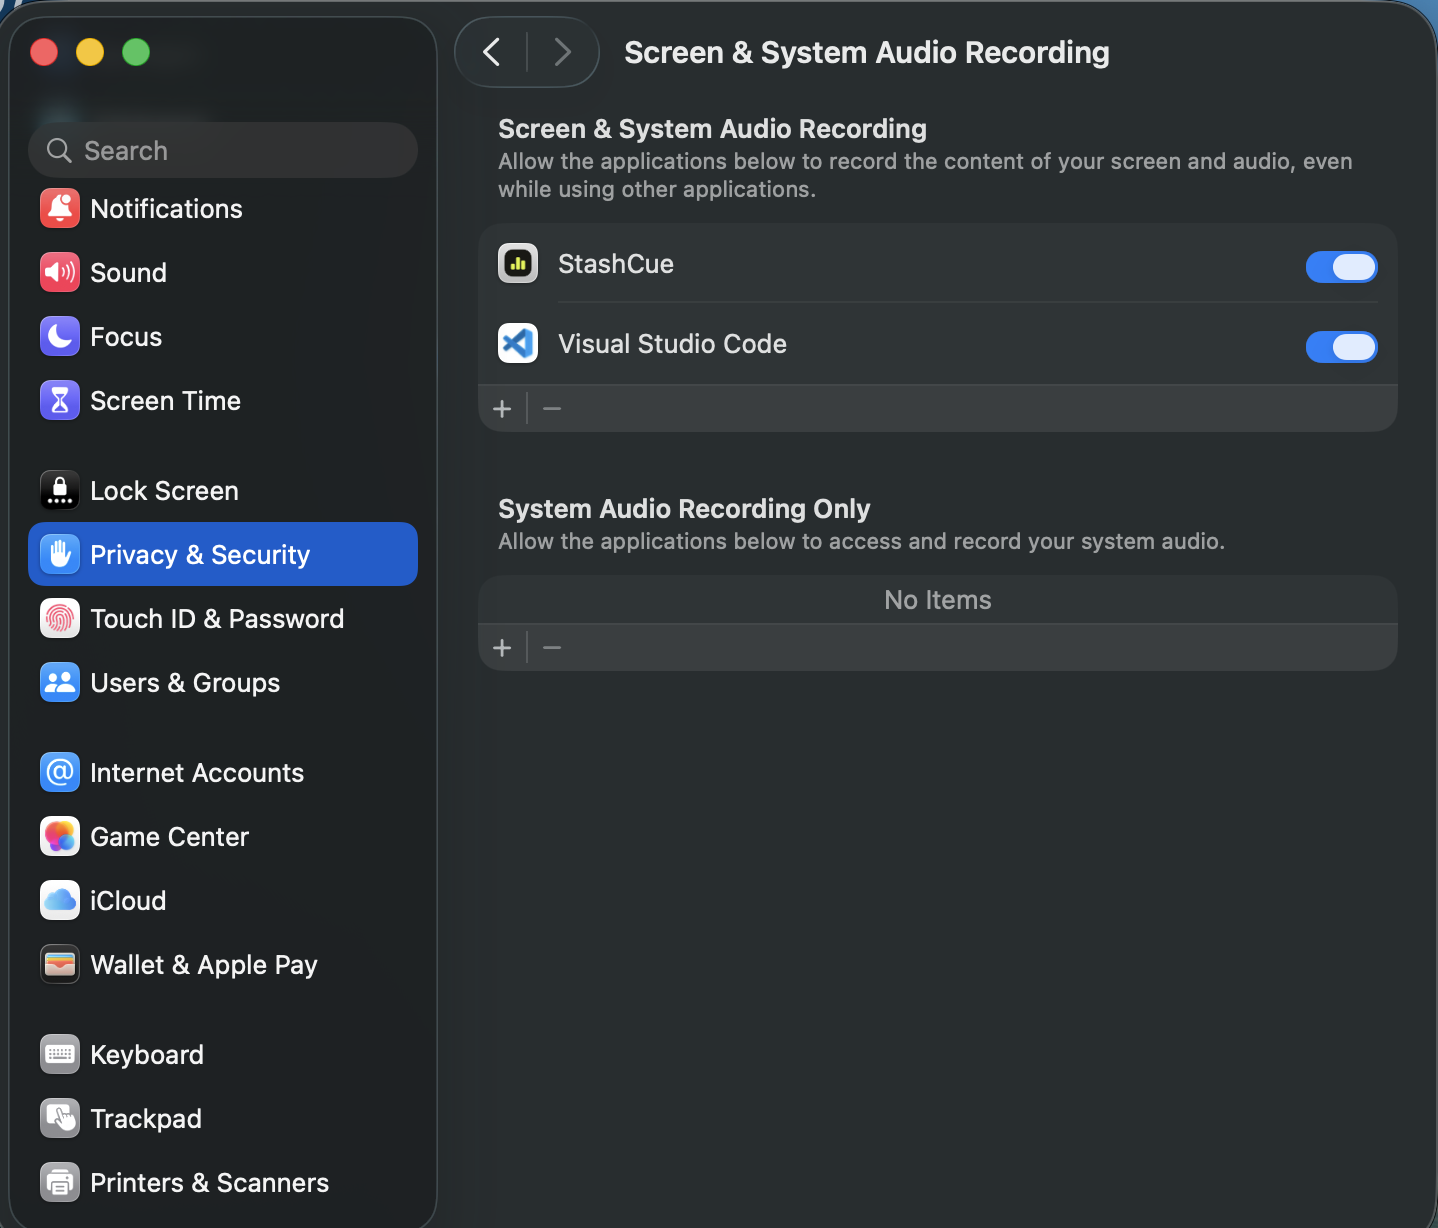Screen dimensions: 1438x1228
Task: Open the Touch ID fingerprint icon
Action: pyautogui.click(x=60, y=618)
